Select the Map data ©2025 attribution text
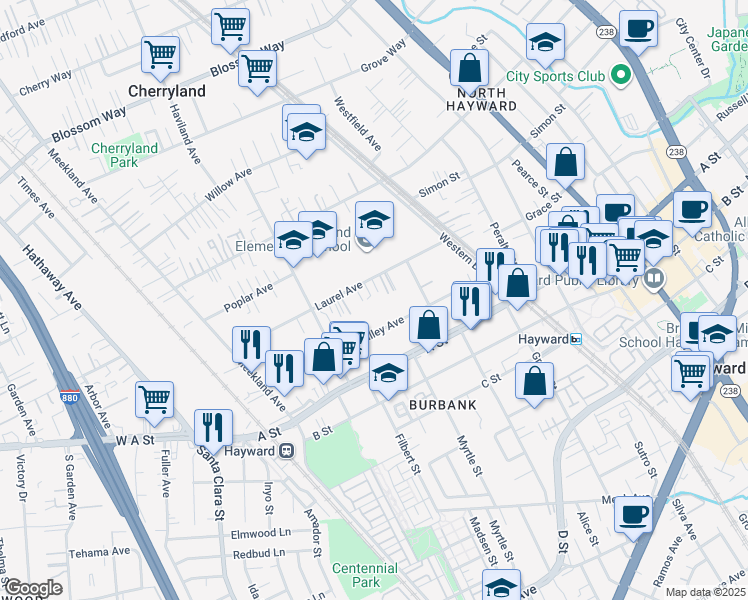This screenshot has height=600, width=748. pyautogui.click(x=705, y=593)
